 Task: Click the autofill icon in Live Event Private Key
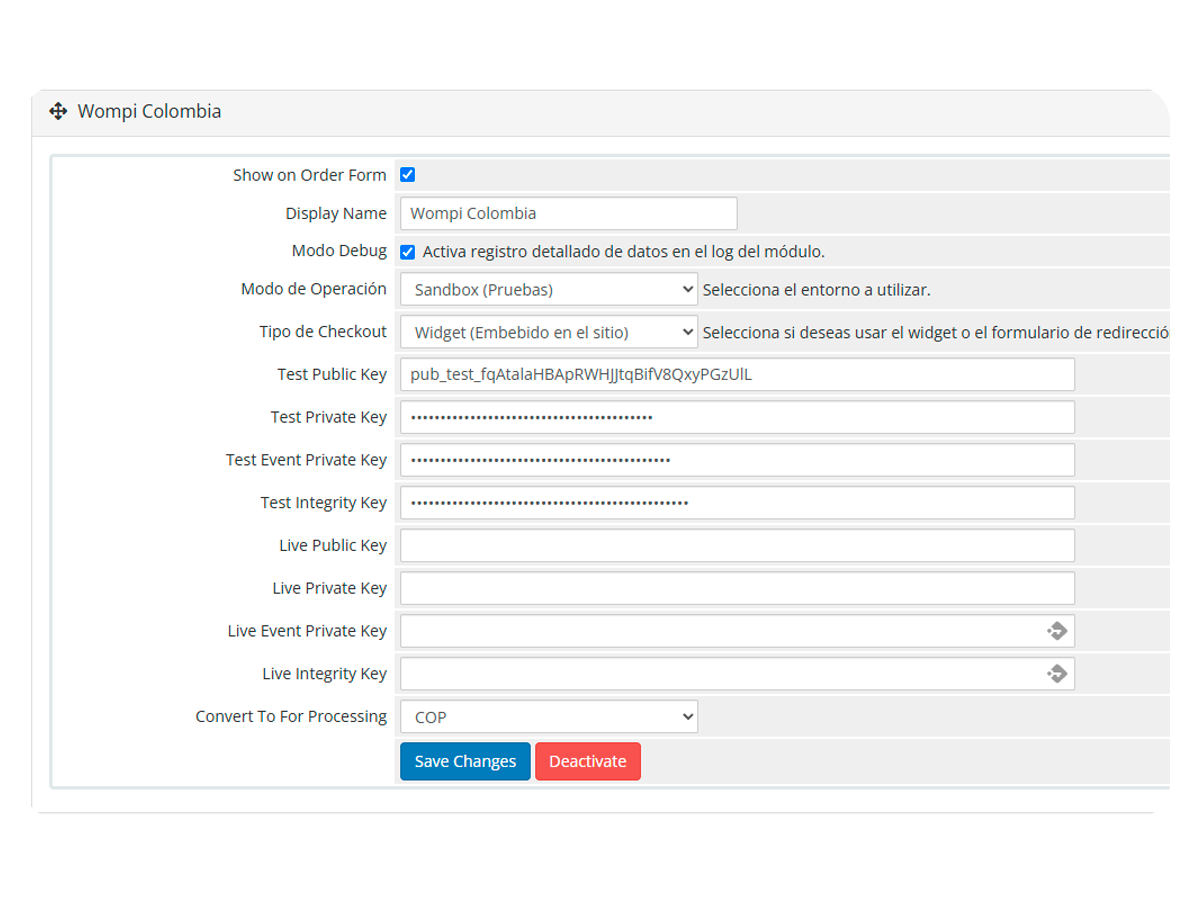click(1057, 631)
